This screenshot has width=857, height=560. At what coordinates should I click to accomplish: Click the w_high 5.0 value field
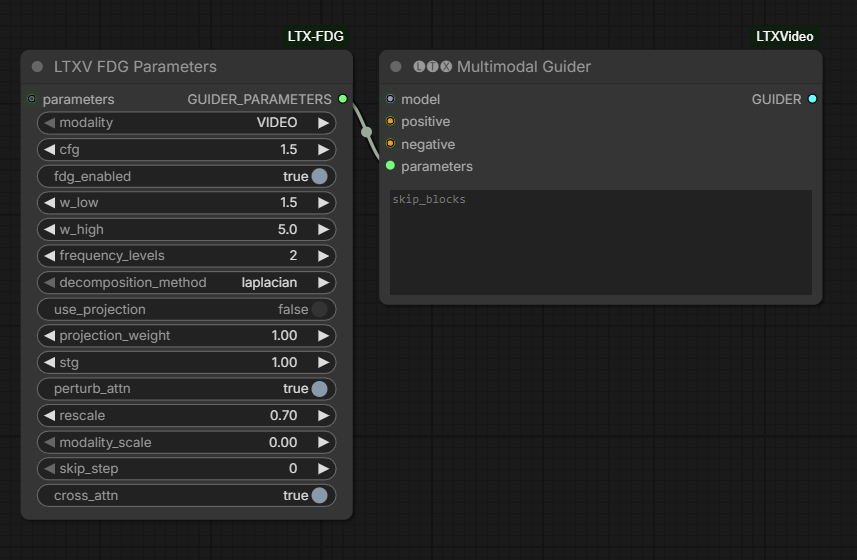tap(186, 229)
